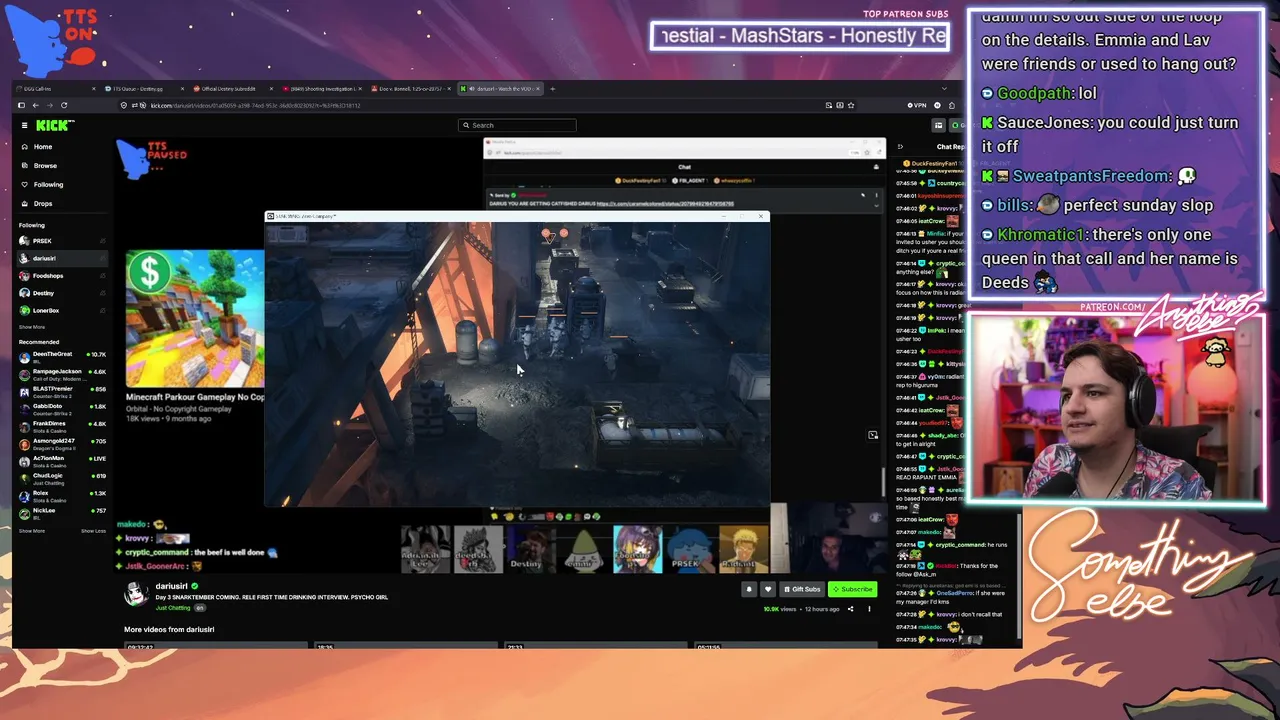
Task: Open Destiny channel from Following list
Action: [62, 293]
